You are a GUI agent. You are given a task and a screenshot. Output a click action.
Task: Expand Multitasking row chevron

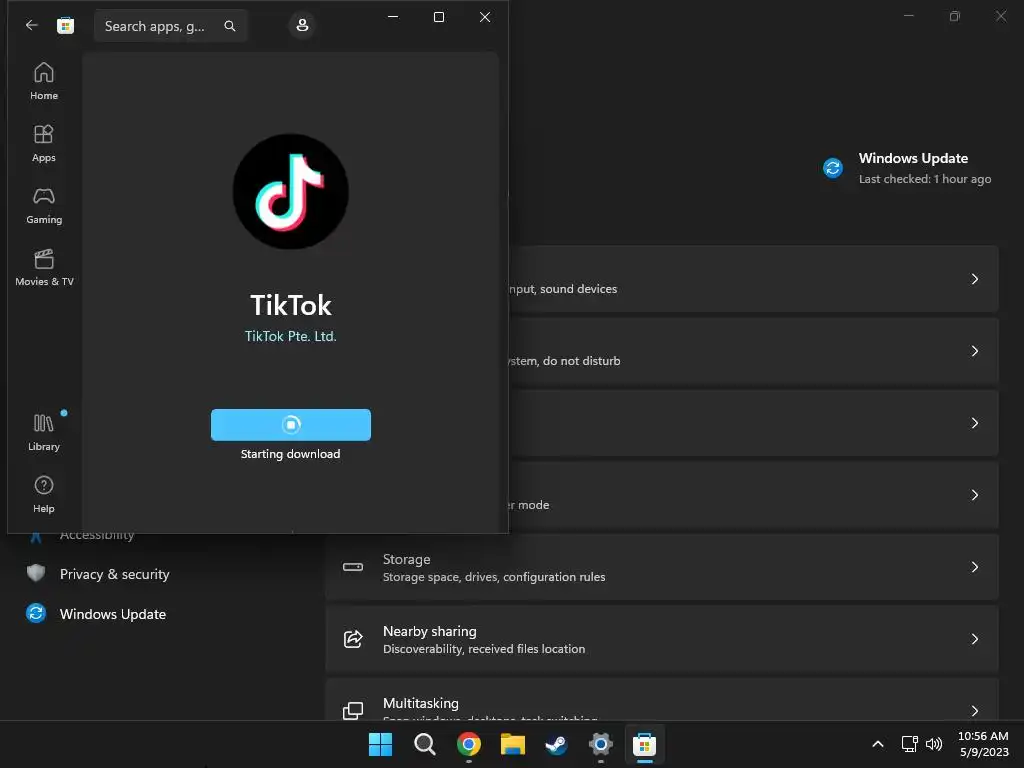click(x=974, y=711)
